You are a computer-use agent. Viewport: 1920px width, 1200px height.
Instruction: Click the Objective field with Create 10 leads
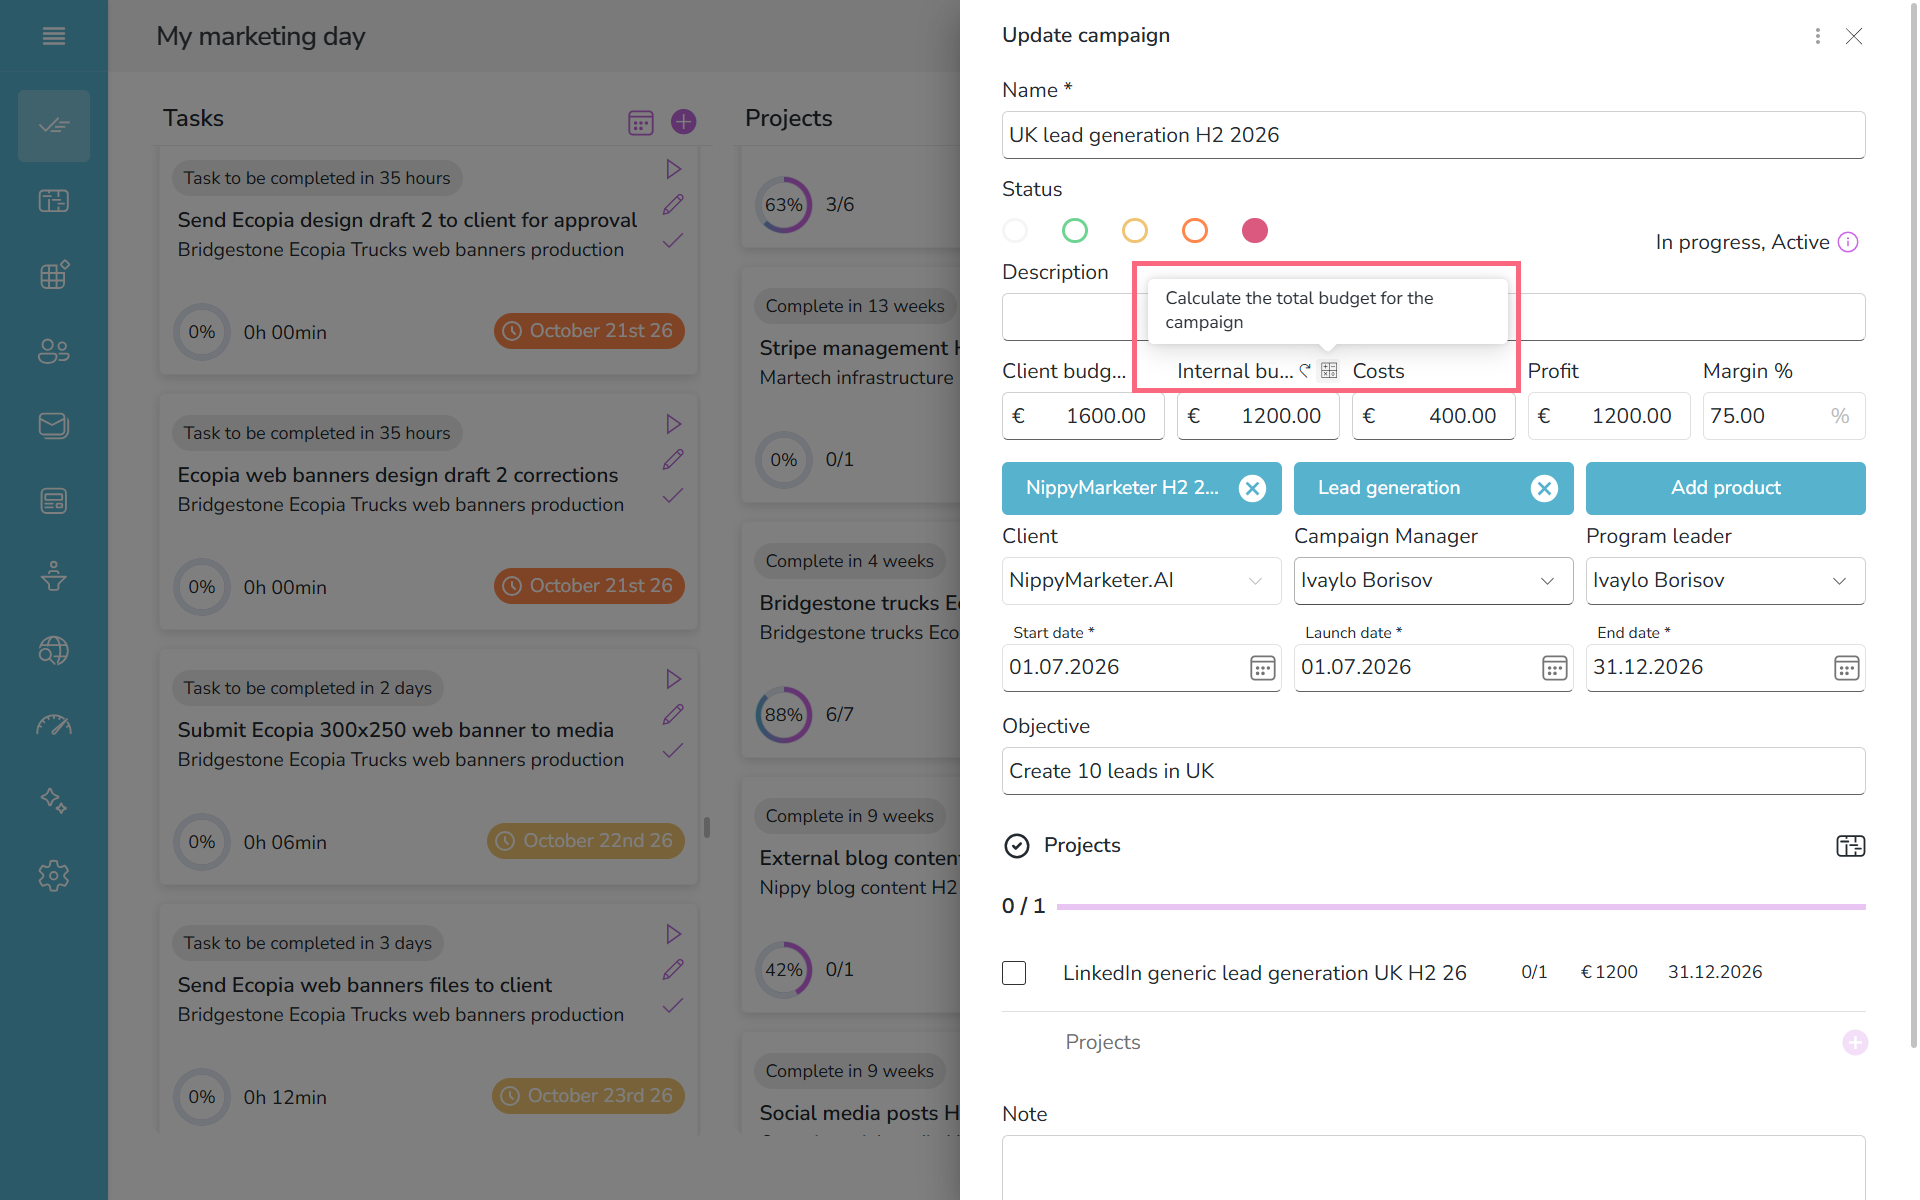1433,771
